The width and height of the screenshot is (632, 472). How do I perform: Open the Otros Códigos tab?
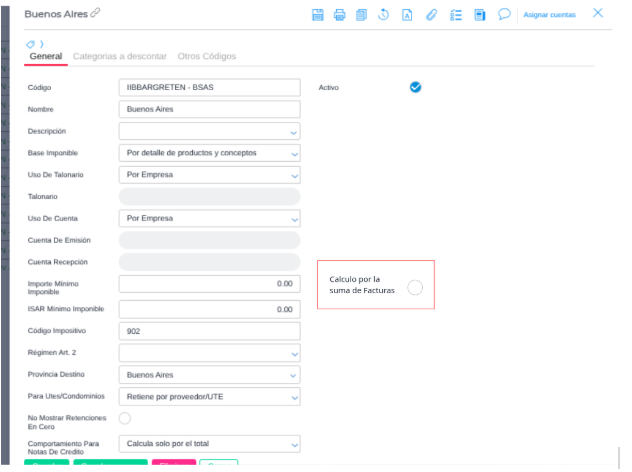tap(207, 57)
